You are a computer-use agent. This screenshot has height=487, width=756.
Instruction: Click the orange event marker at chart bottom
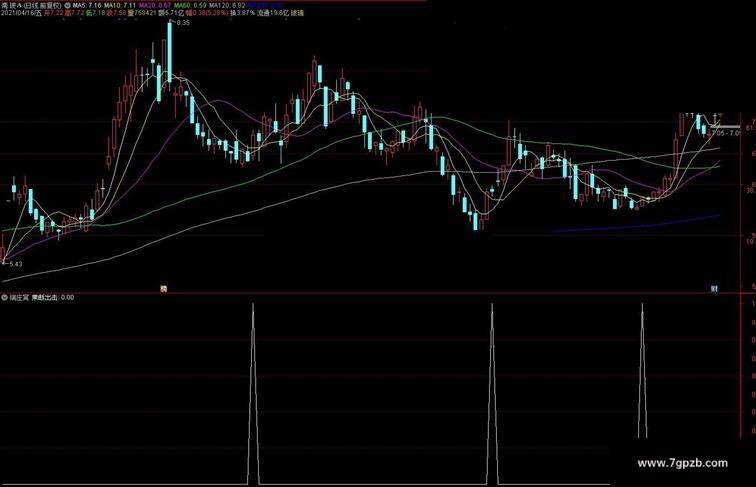pyautogui.click(x=163, y=289)
